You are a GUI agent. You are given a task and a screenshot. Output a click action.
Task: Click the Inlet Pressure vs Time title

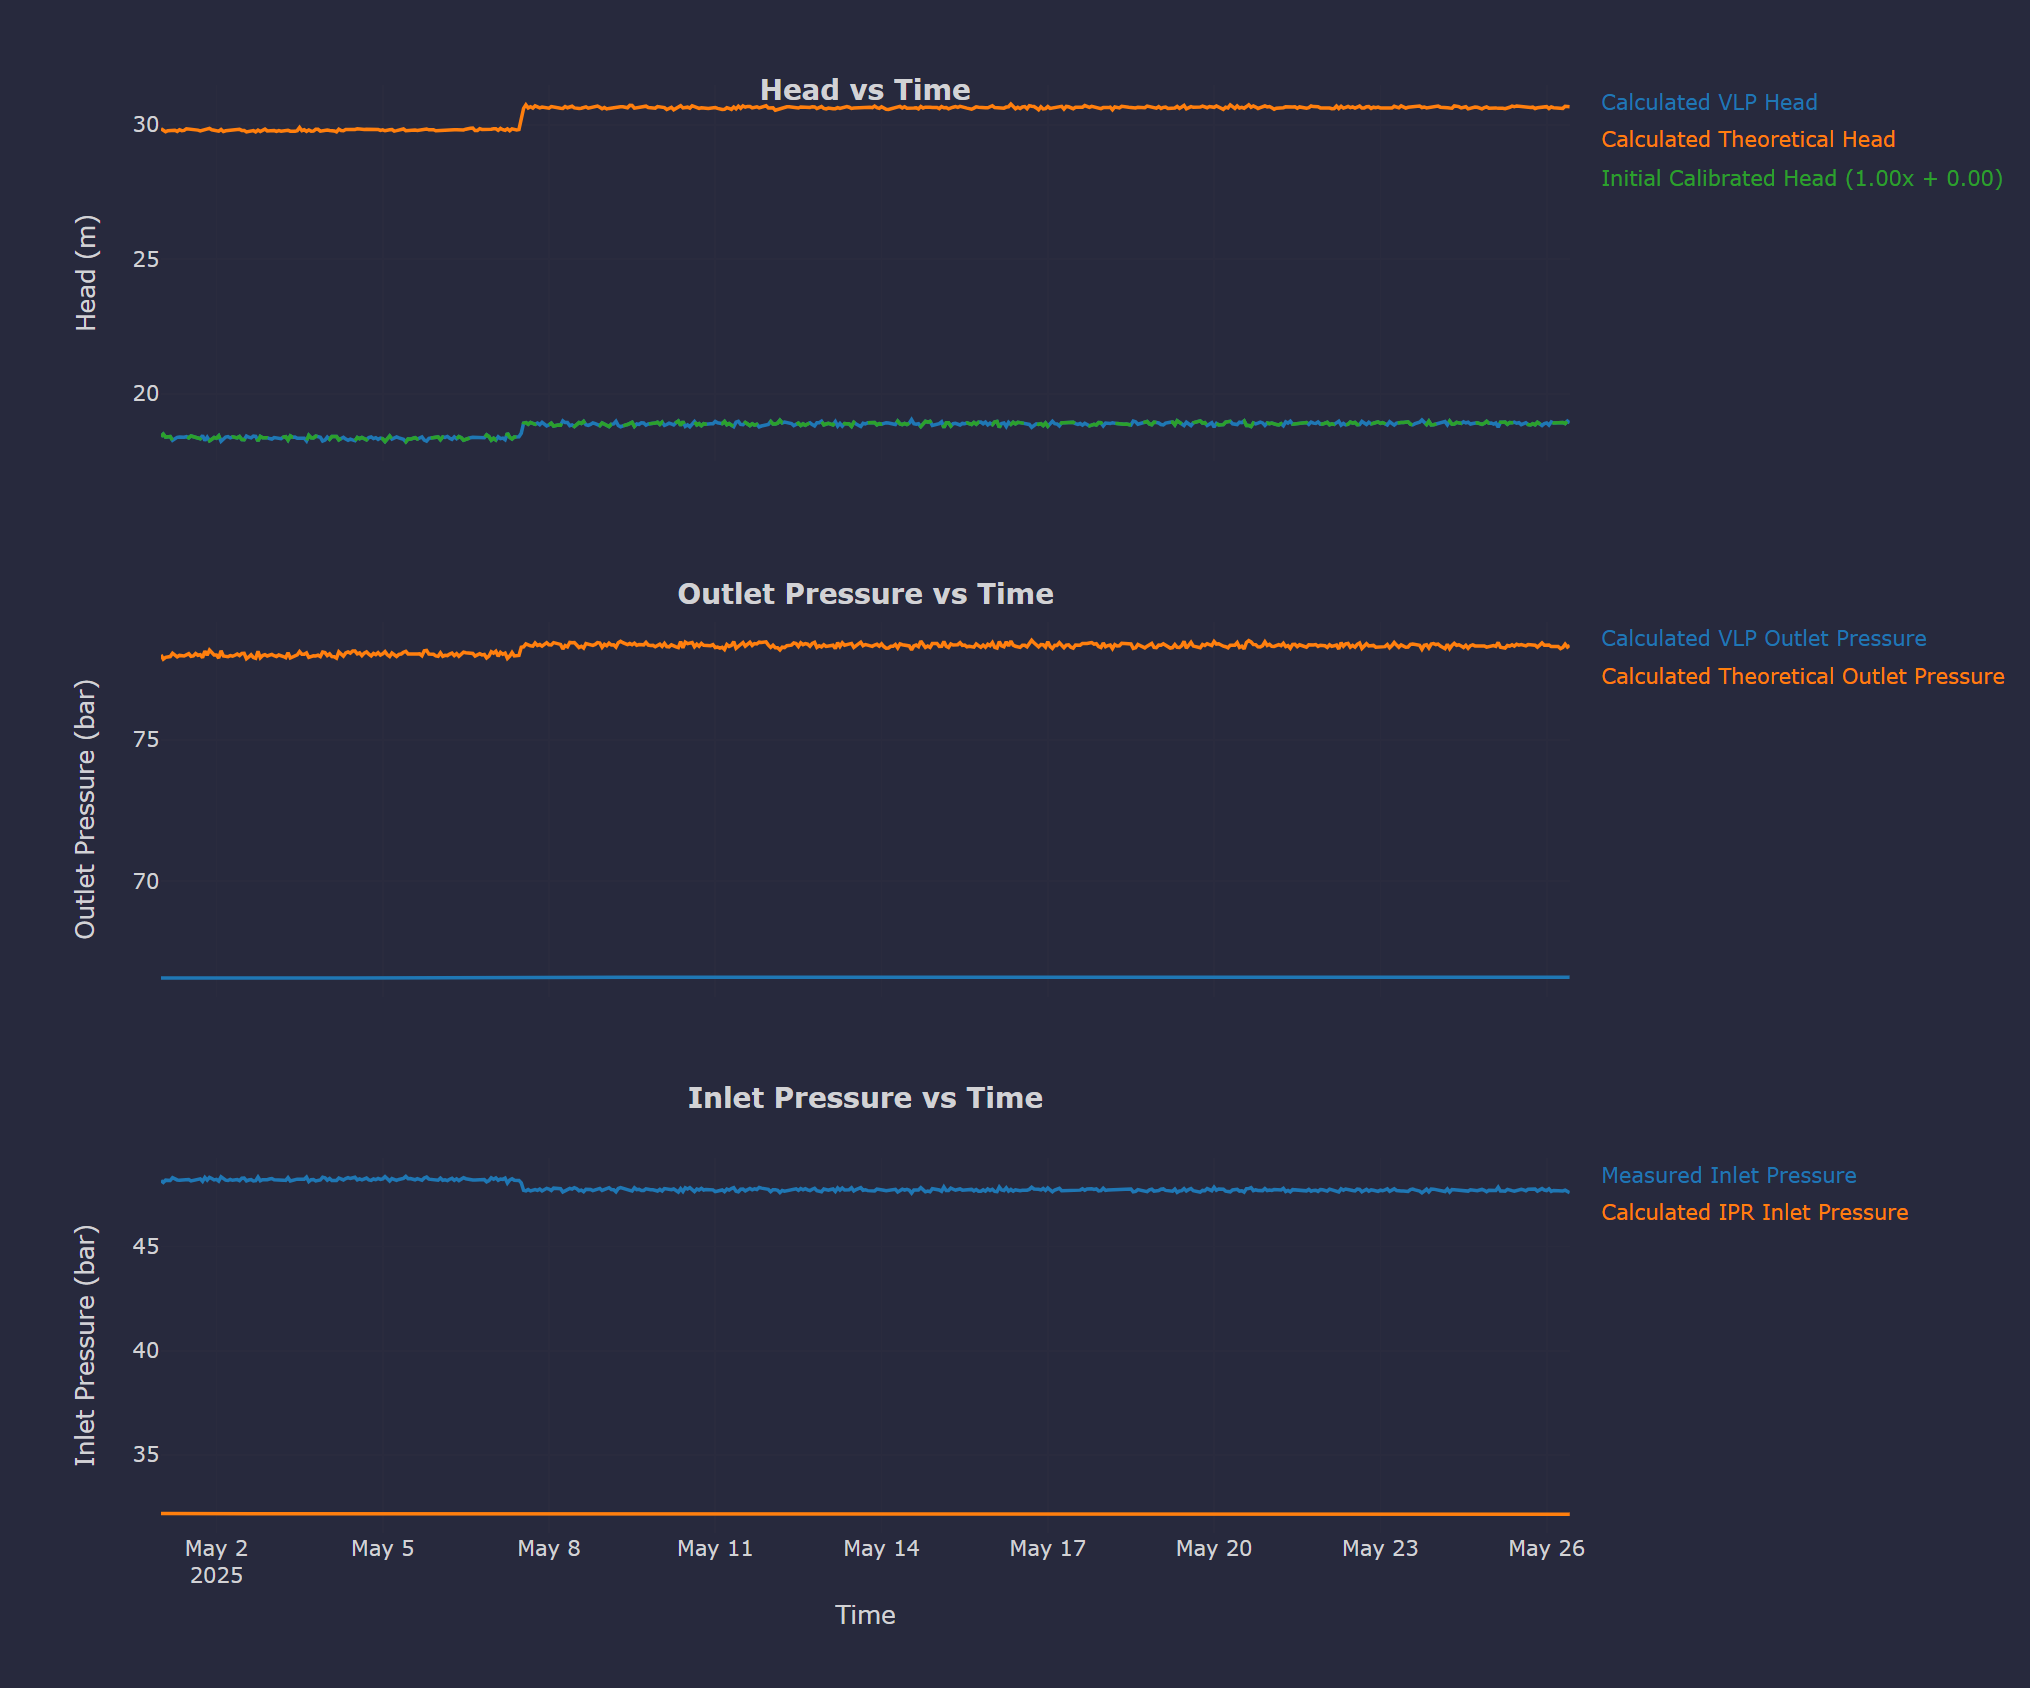864,1098
